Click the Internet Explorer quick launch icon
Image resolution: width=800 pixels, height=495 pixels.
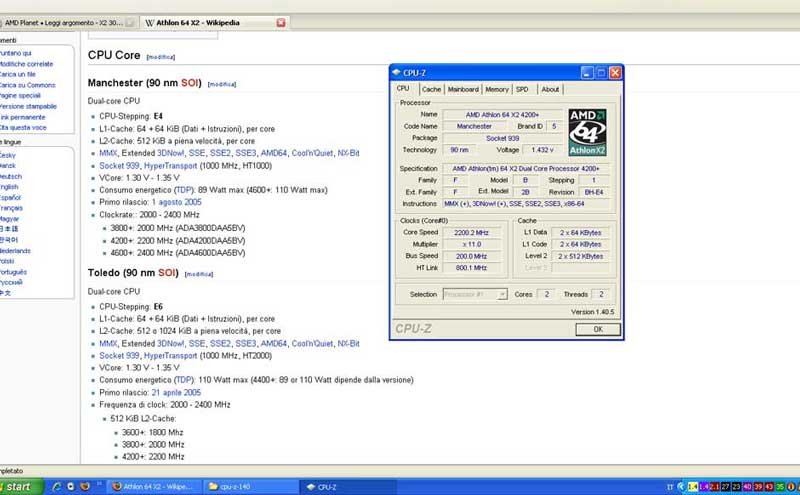point(57,487)
